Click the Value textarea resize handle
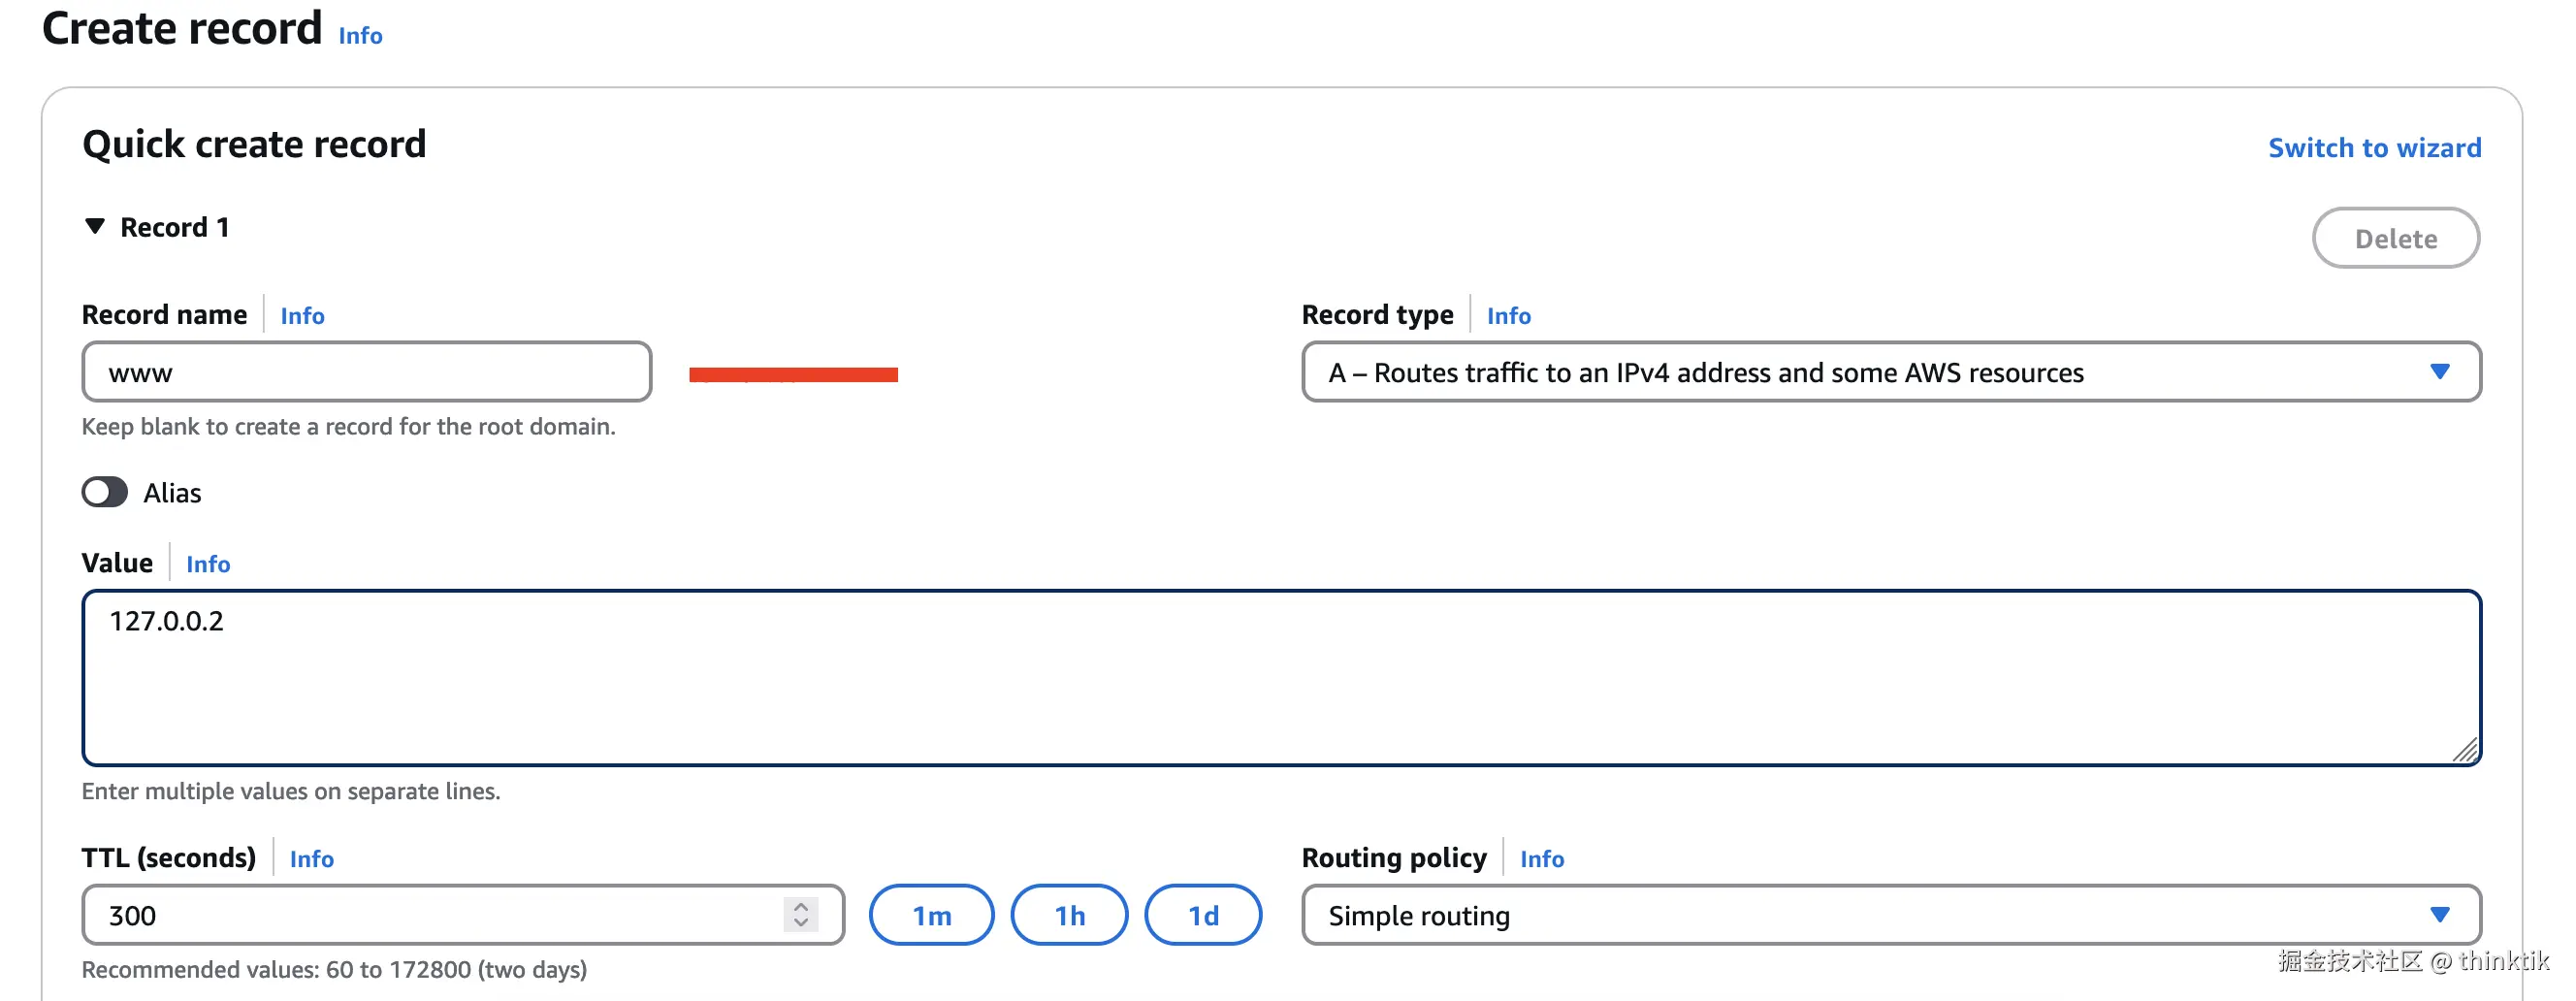 (2465, 750)
